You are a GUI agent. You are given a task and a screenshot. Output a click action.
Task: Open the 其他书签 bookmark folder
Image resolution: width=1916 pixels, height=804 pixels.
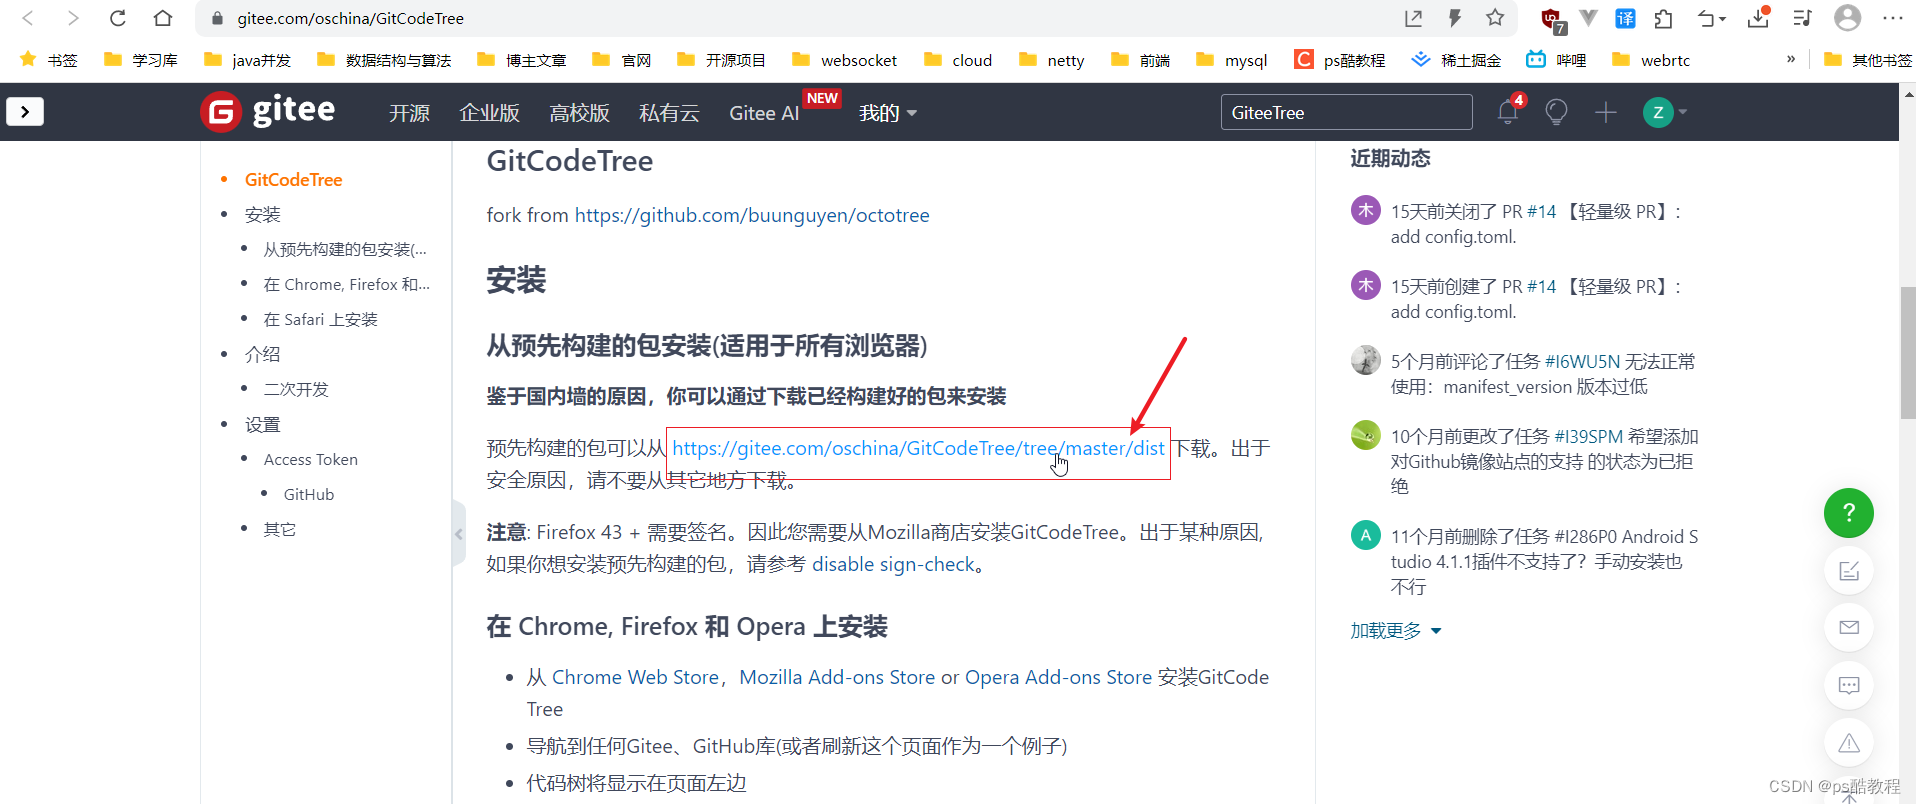tap(1867, 60)
